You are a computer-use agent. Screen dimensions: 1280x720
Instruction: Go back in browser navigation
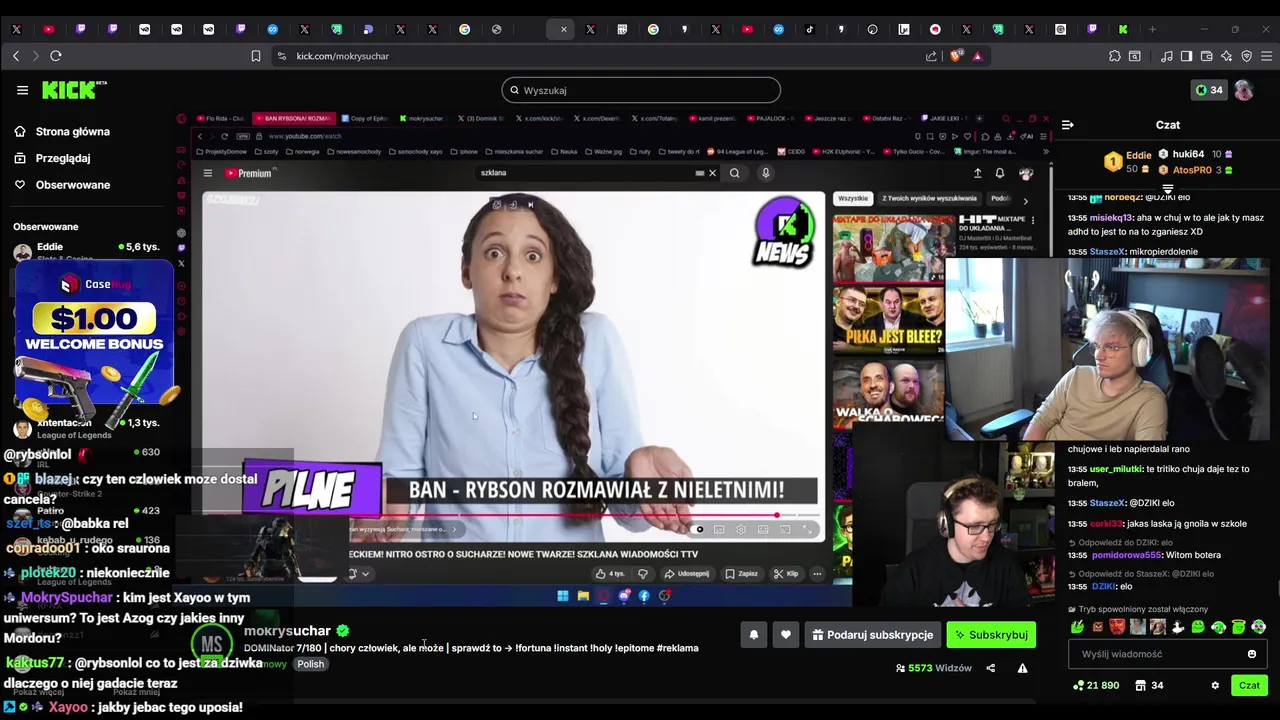(16, 56)
